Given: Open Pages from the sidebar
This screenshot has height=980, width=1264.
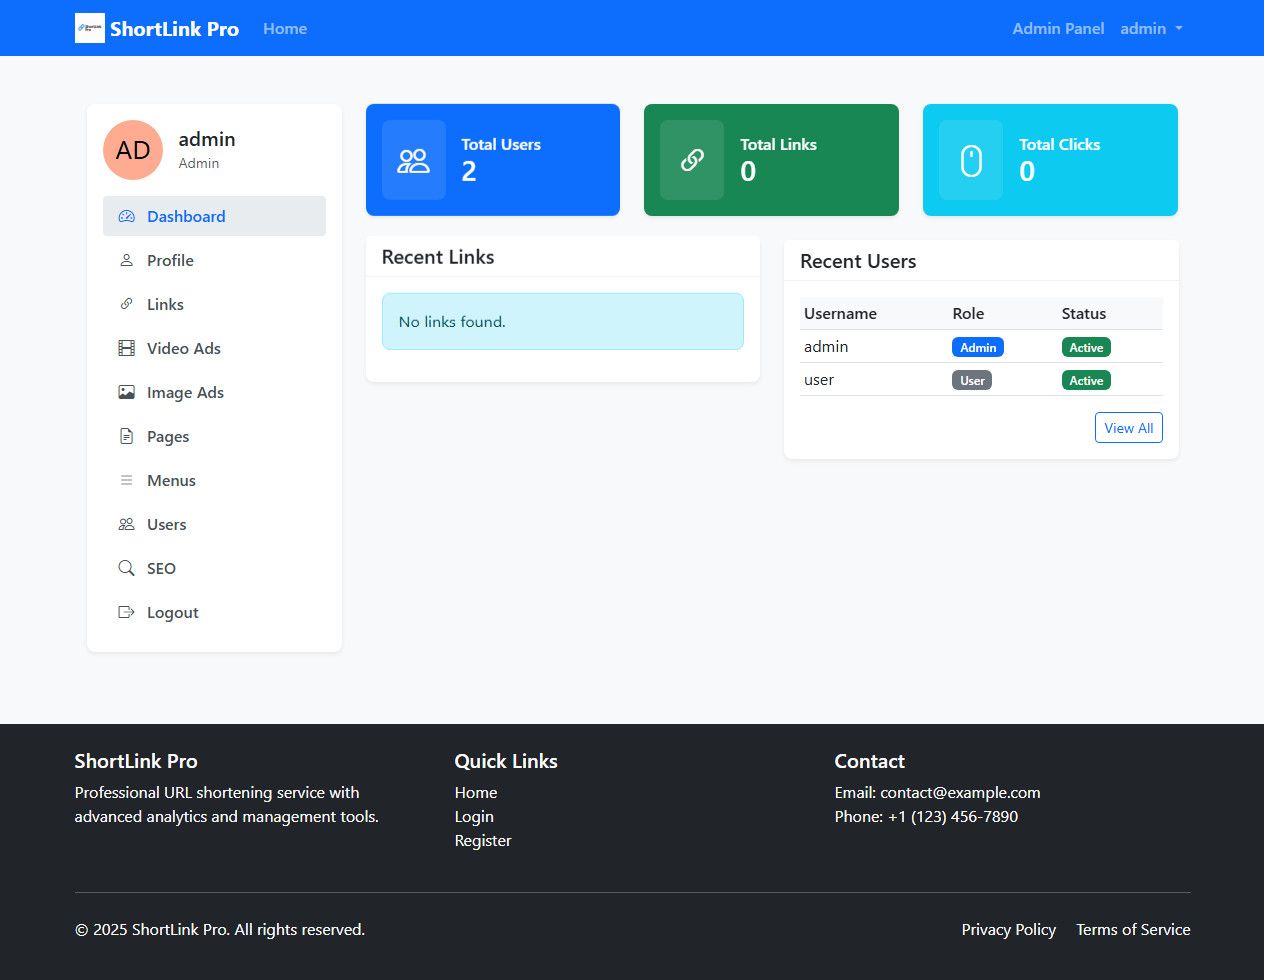Looking at the screenshot, I should point(214,436).
